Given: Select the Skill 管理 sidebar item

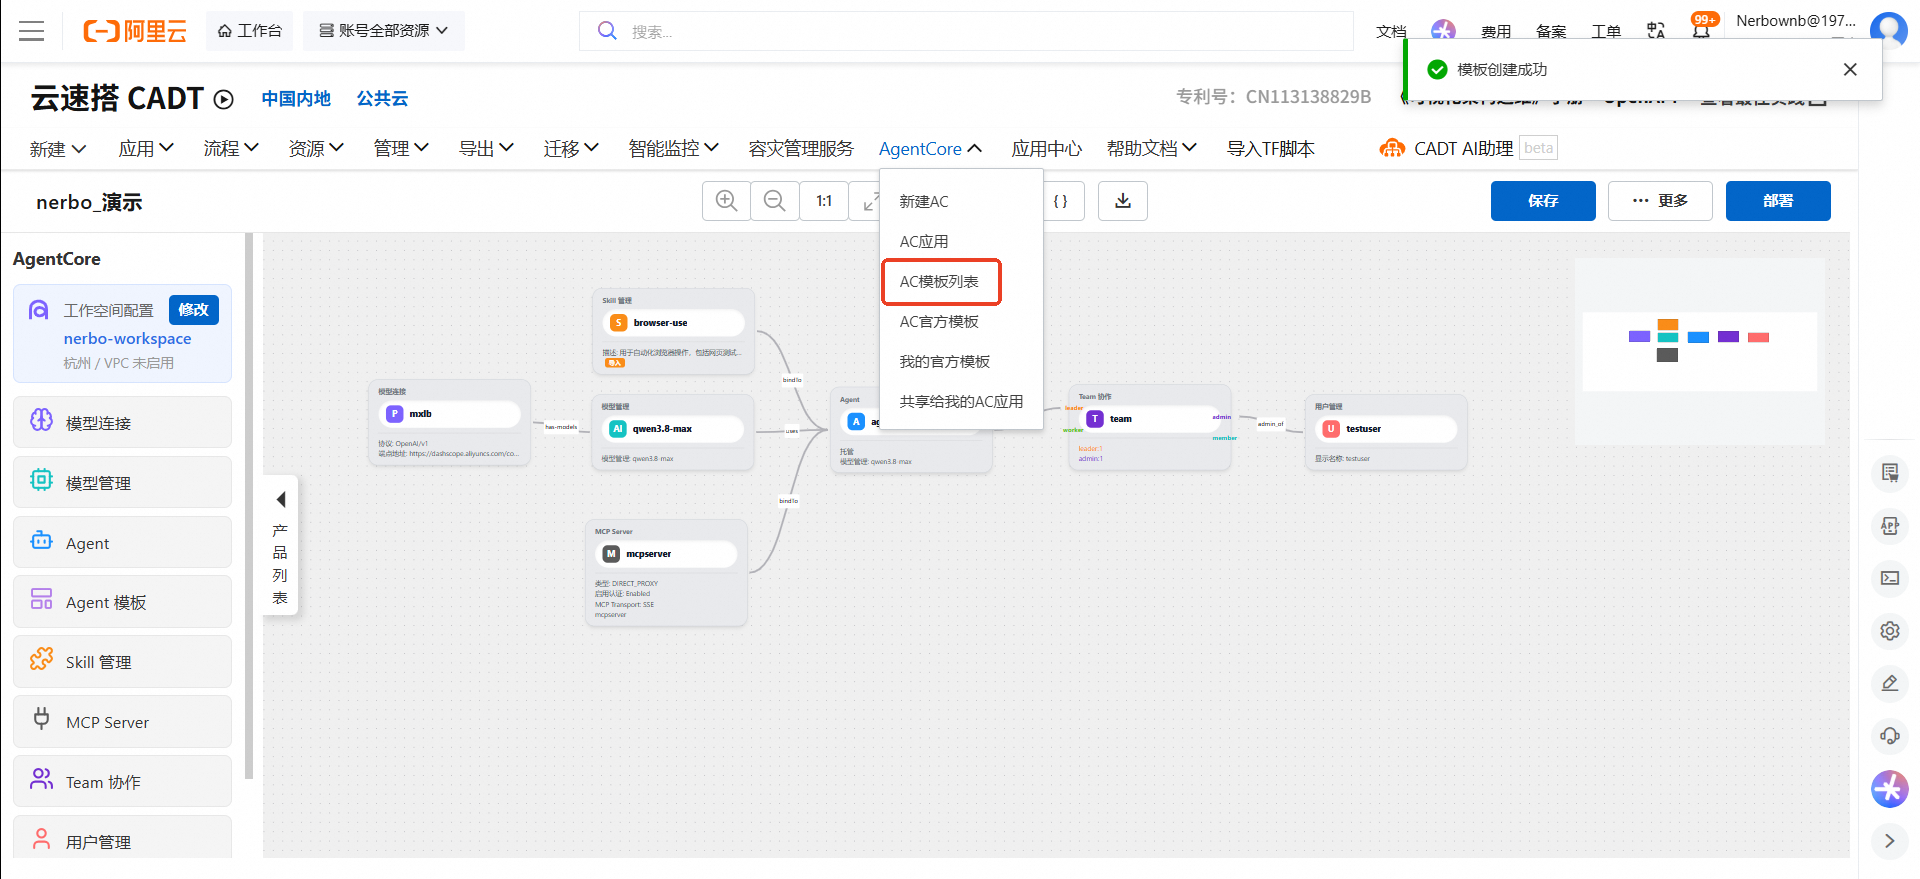Looking at the screenshot, I should click(x=122, y=662).
